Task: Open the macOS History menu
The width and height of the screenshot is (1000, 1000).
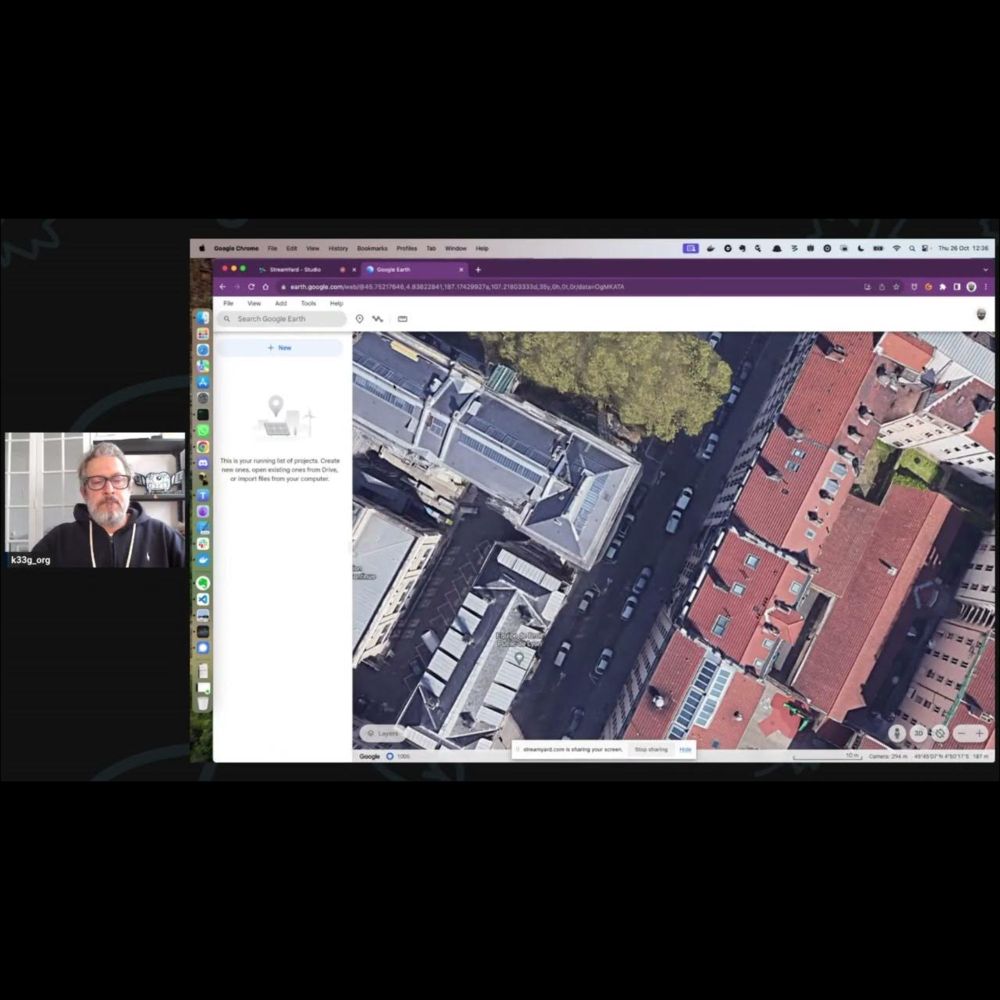Action: coord(338,249)
